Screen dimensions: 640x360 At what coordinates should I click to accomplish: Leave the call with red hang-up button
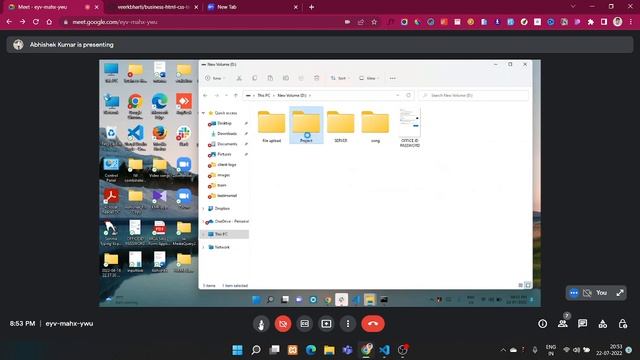coord(373,324)
